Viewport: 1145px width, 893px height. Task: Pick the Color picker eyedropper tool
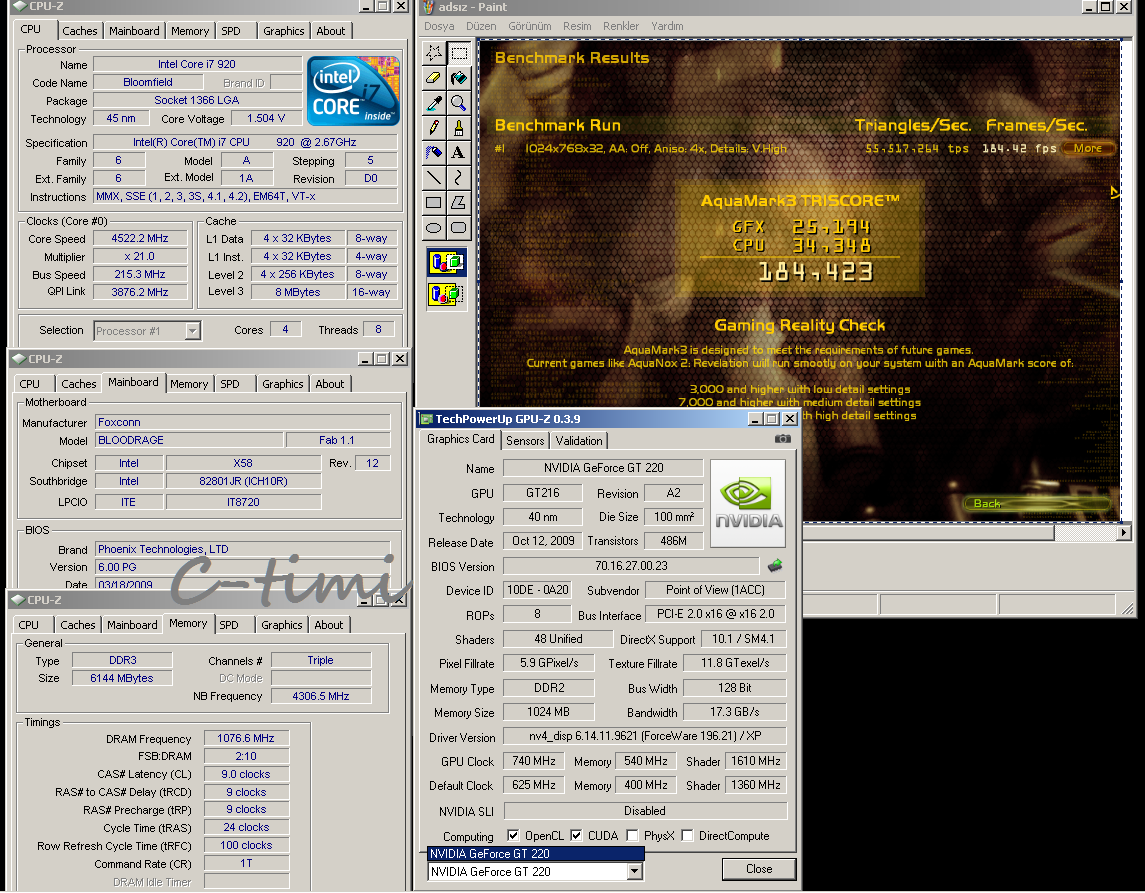click(x=434, y=103)
